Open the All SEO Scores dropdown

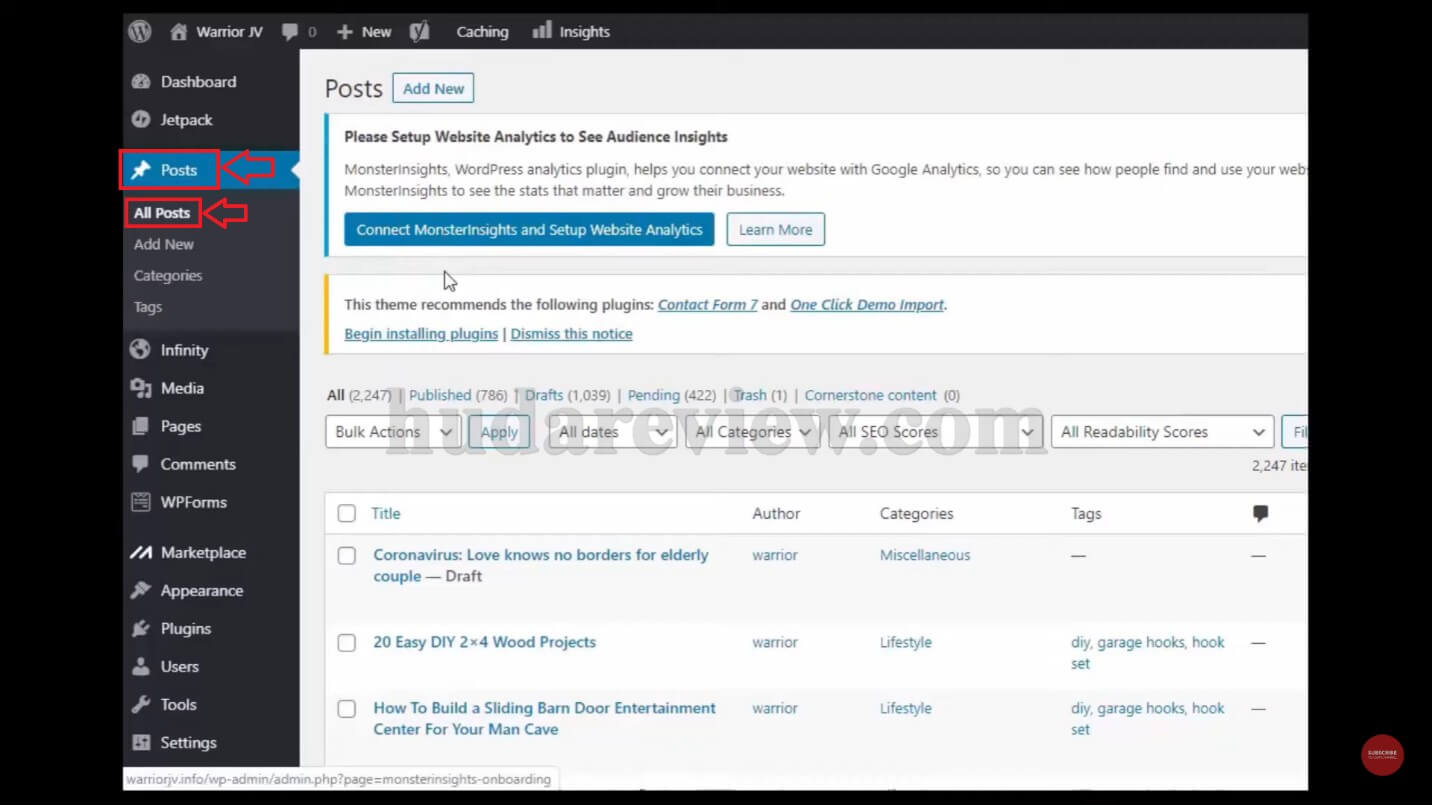pyautogui.click(x=934, y=432)
